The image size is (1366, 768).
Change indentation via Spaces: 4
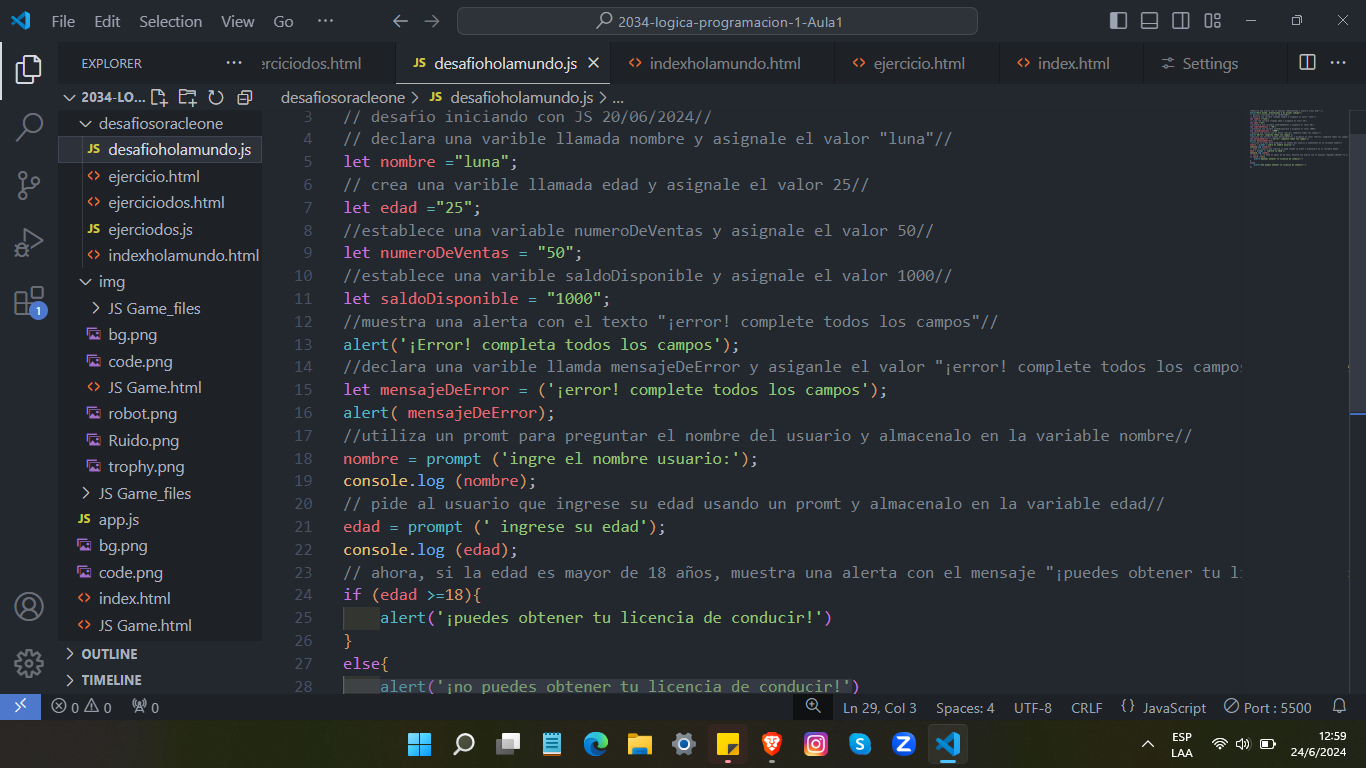tap(965, 707)
